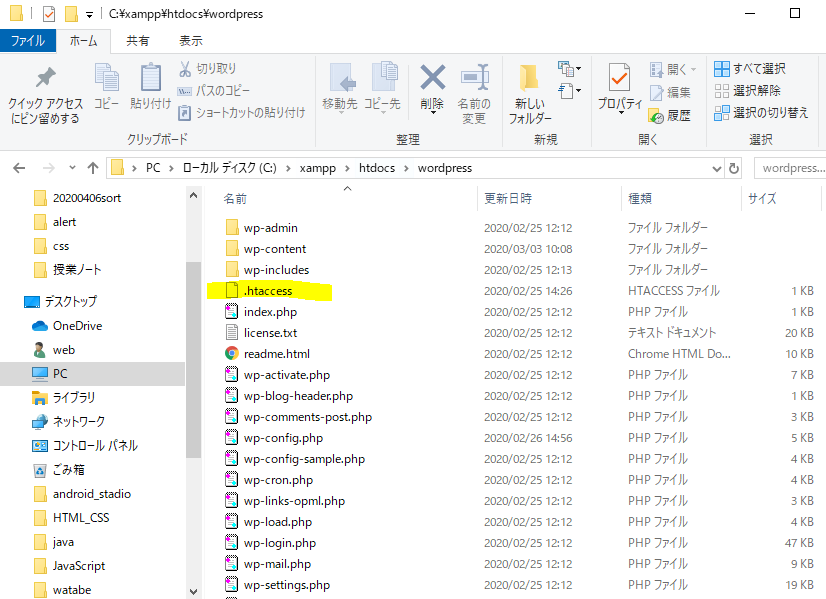The image size is (826, 599).
Task: Switch to the View (表示) tab
Action: click(191, 41)
